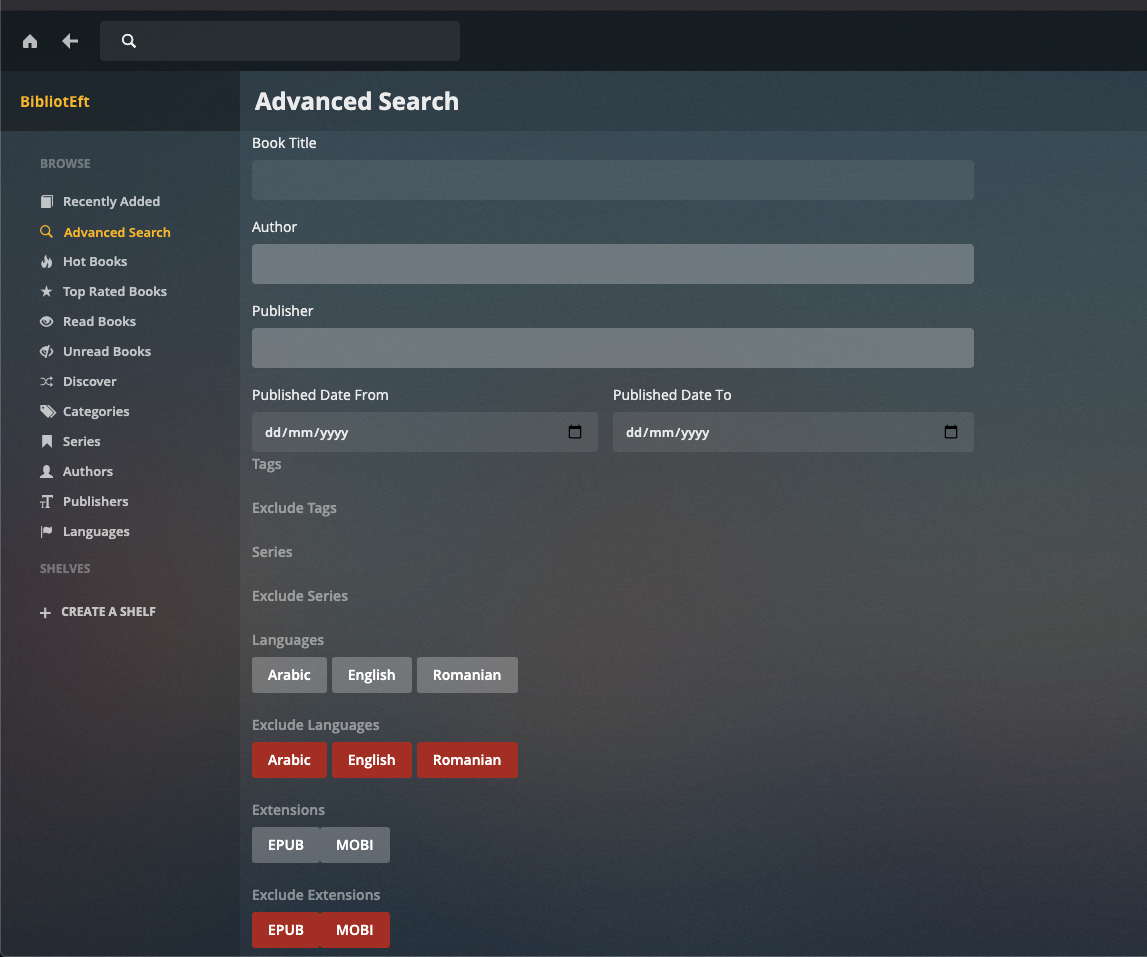Image resolution: width=1147 pixels, height=957 pixels.
Task: Click the Discover shuffle icon
Action: tap(47, 381)
